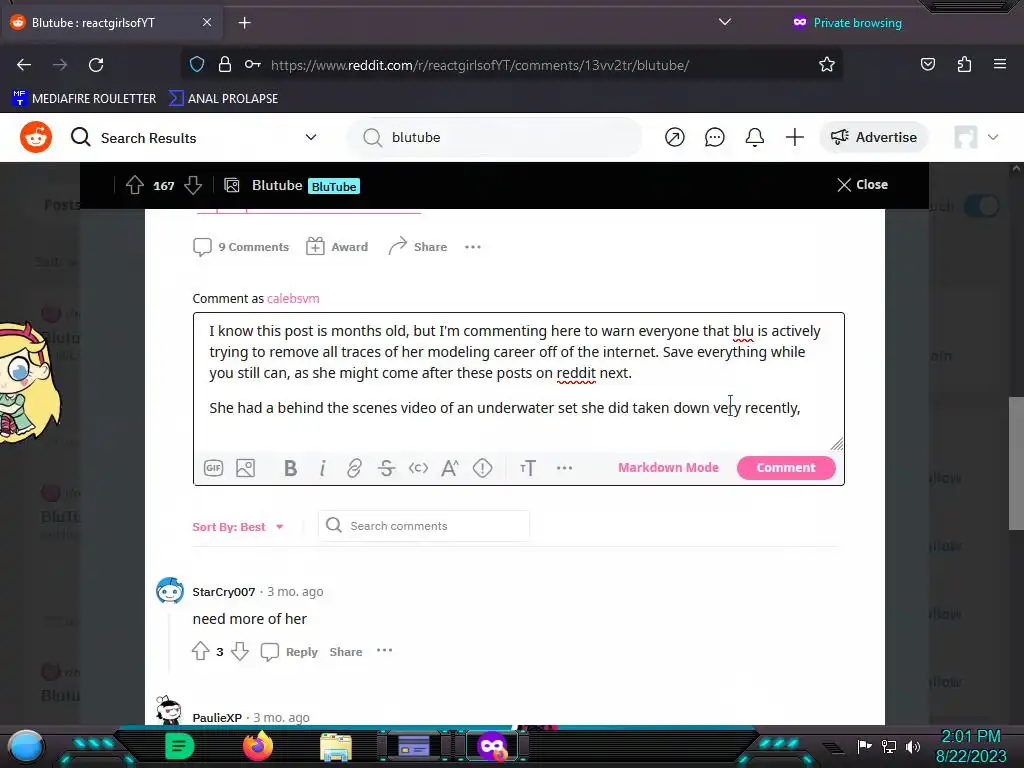Share StarCry007's comment
This screenshot has height=768, width=1024.
[x=345, y=652]
